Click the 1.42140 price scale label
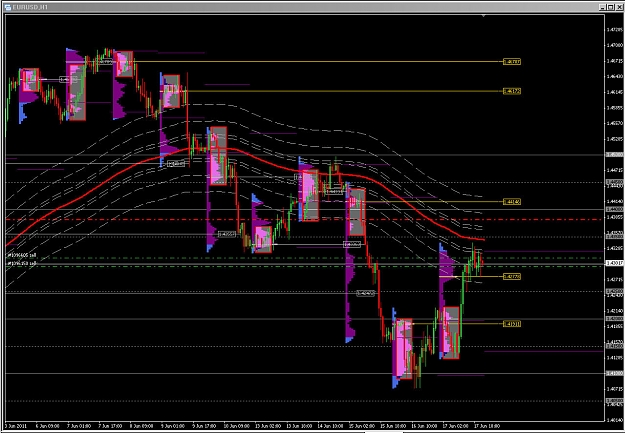This screenshot has width=625, height=433. pos(614,311)
